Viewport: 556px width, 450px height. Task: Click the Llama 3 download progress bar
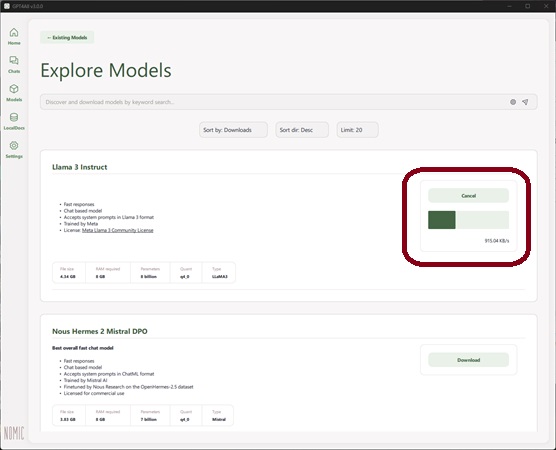point(468,220)
